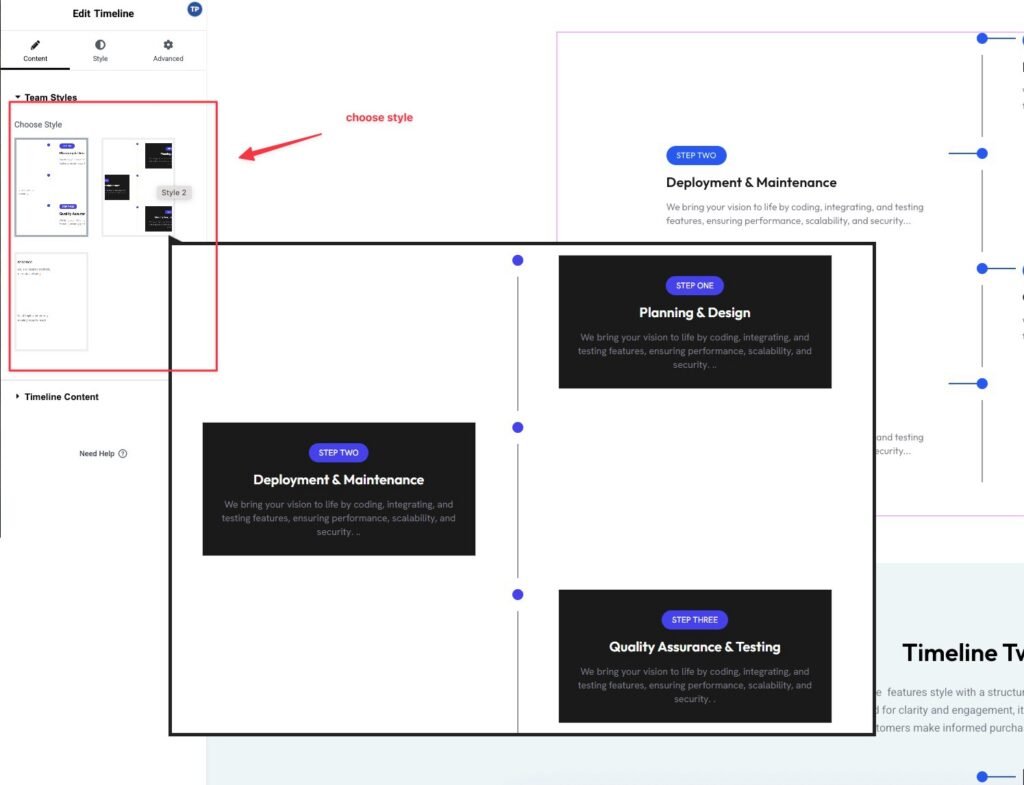The image size is (1024, 785).
Task: Click the Planning & Design heading
Action: coord(694,313)
